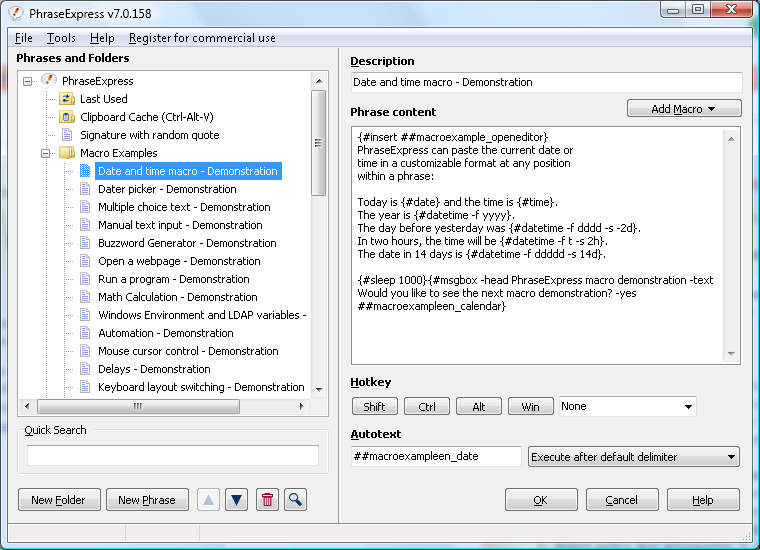Click the New Phrase button
760x550 pixels.
[146, 500]
